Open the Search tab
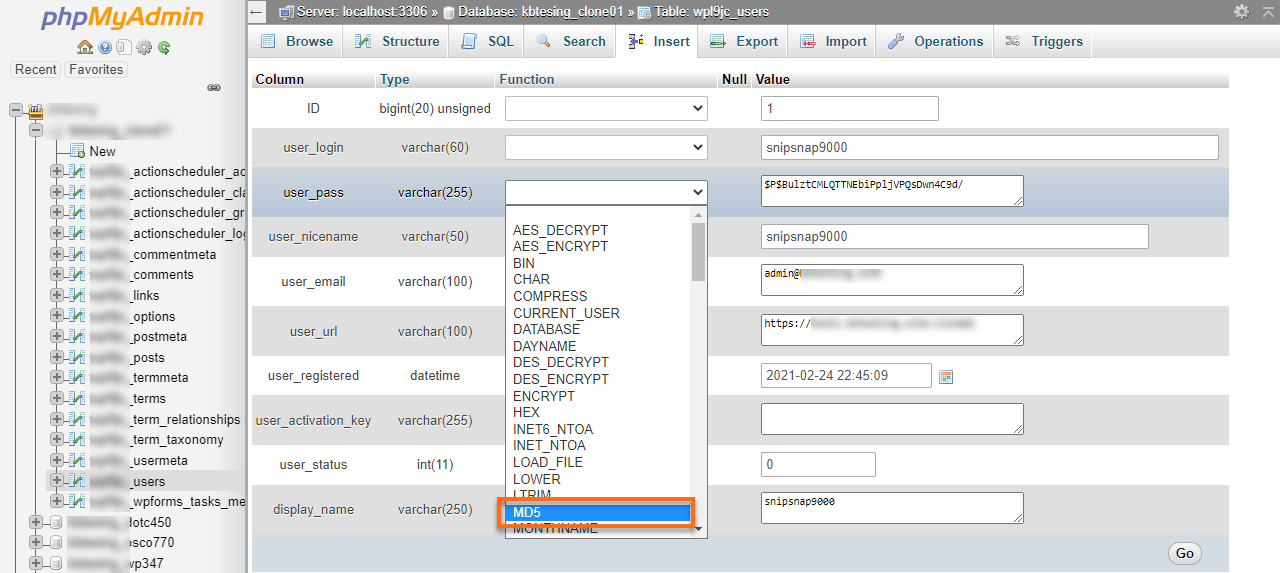Screen dimensions: 1280x573 click(x=571, y=41)
